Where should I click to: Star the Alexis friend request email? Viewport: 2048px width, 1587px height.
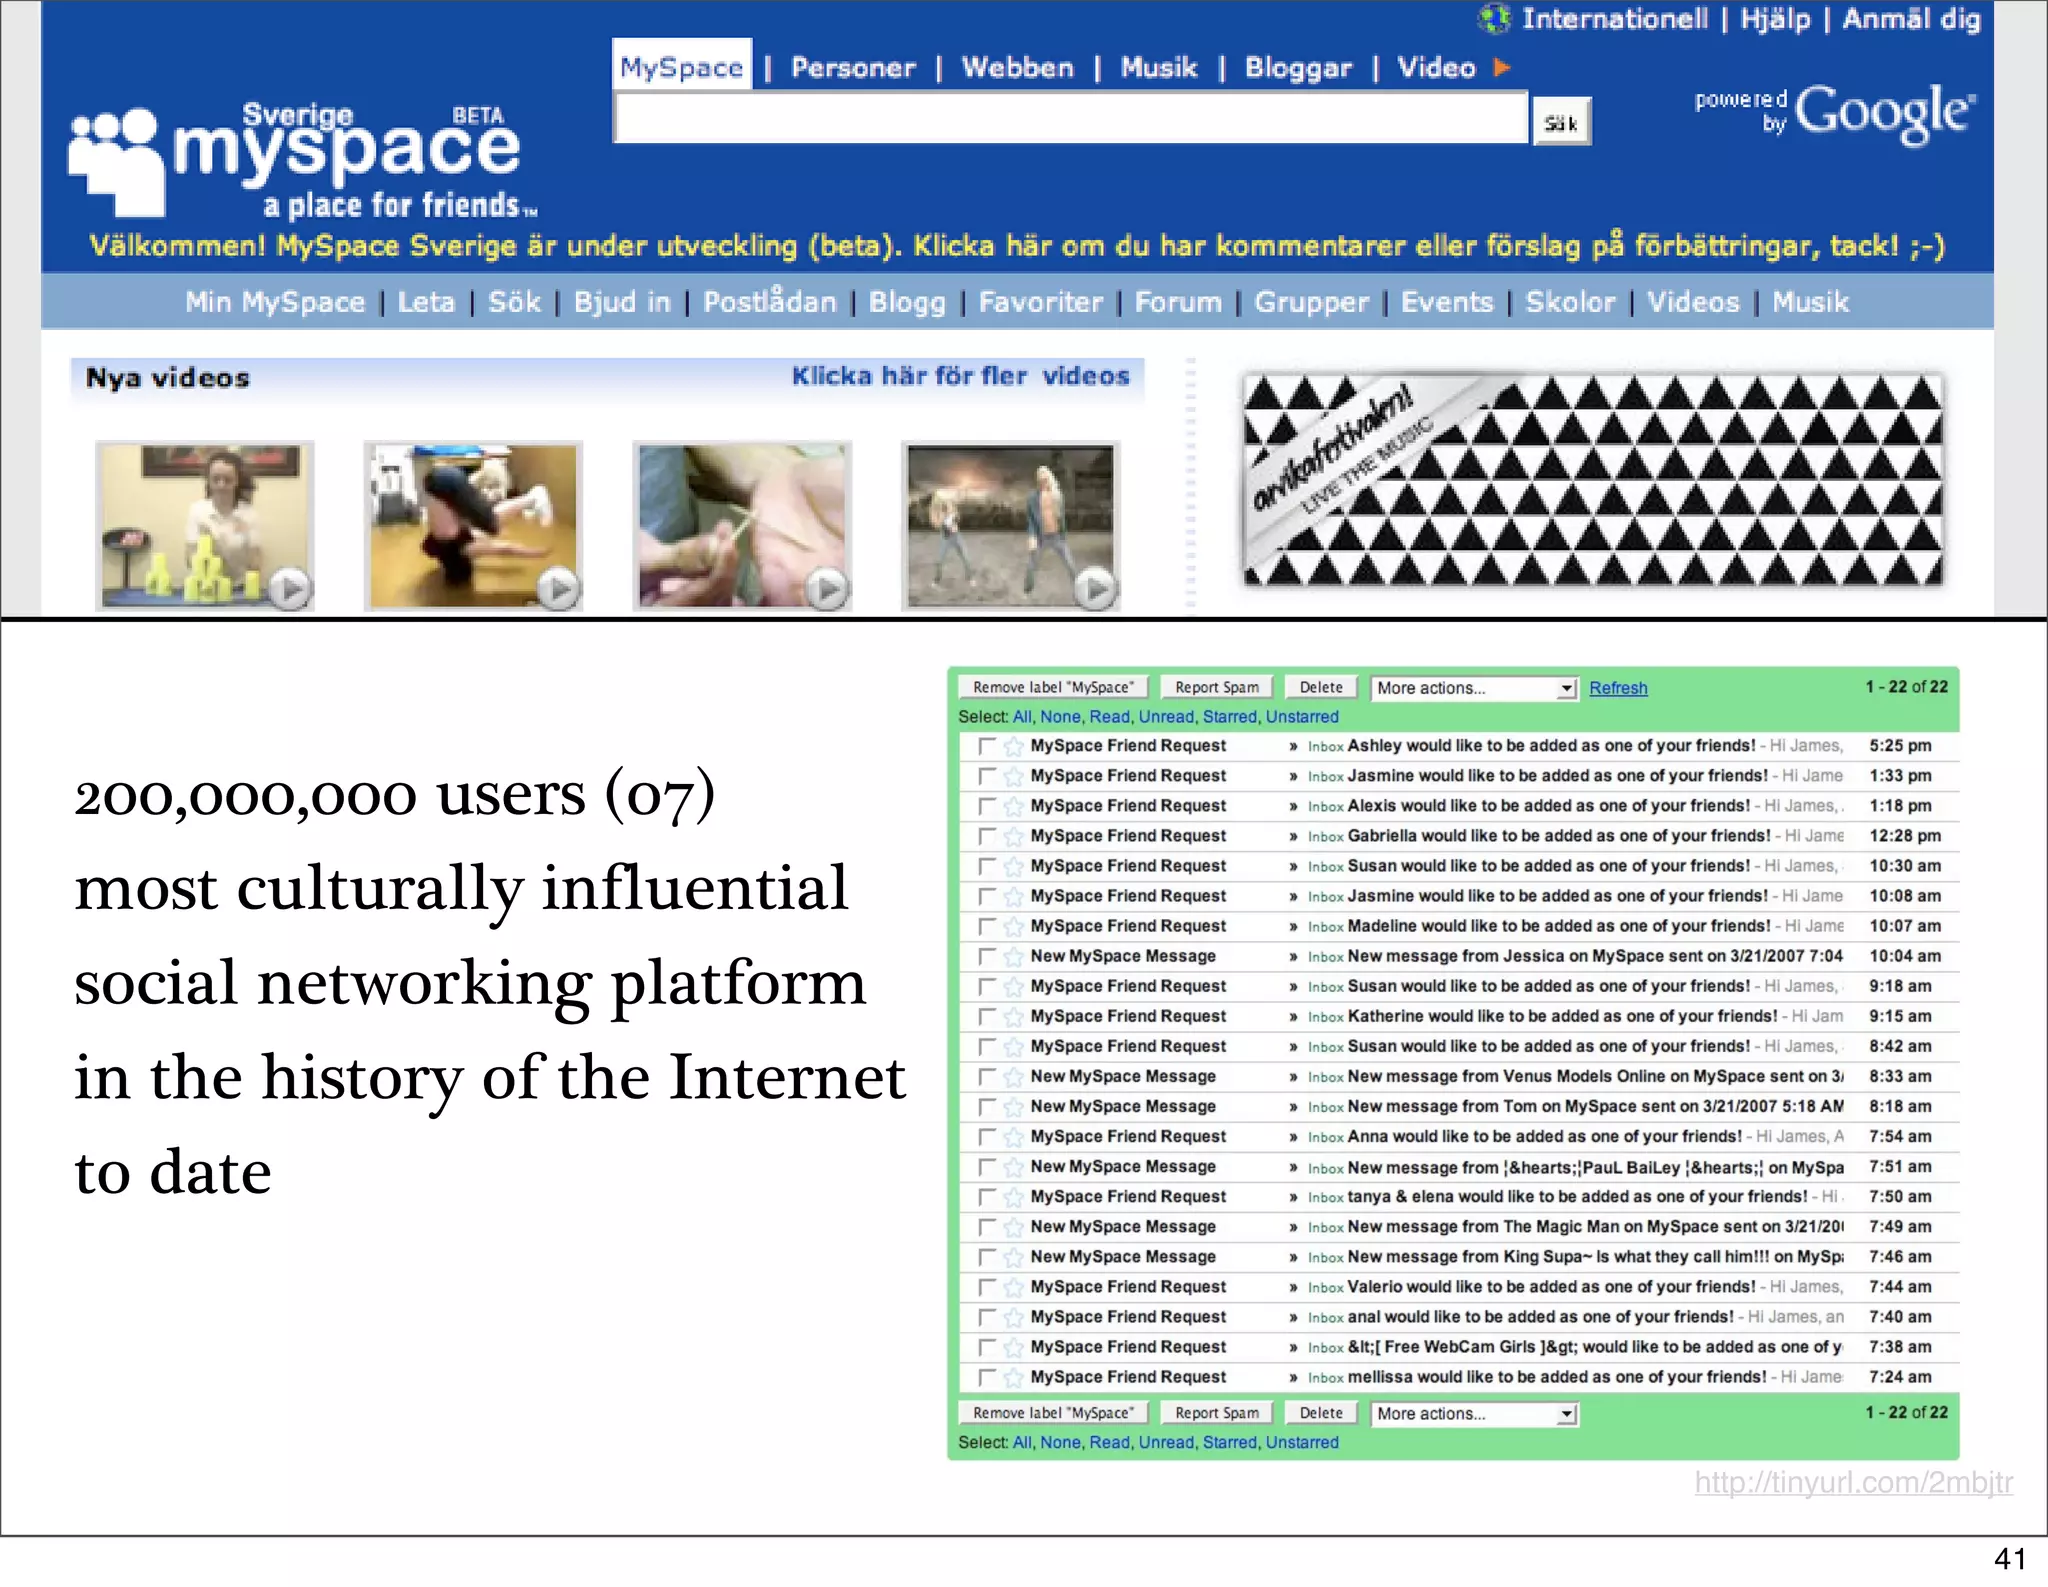(1013, 806)
